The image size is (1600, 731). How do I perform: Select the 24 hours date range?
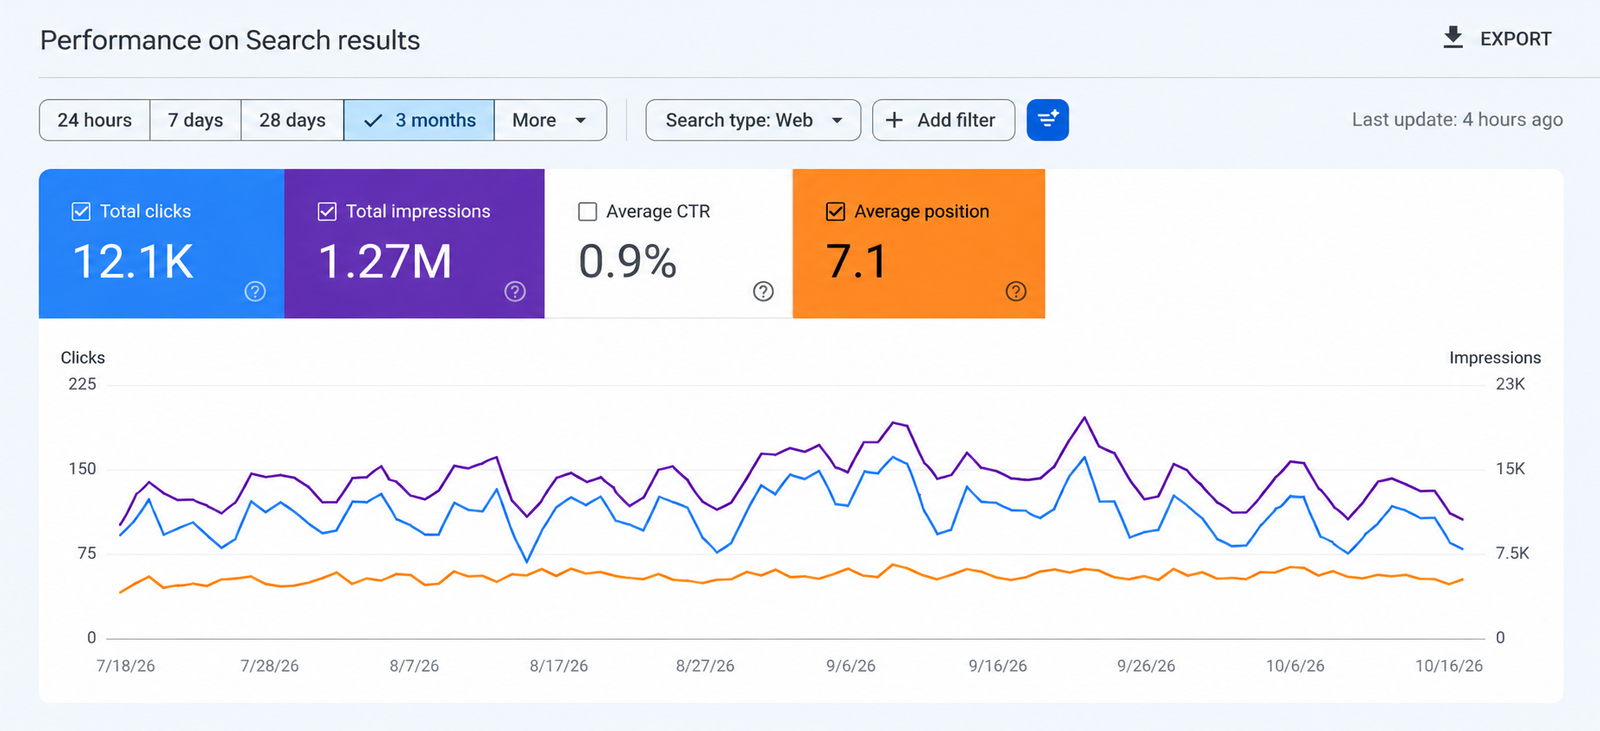[x=95, y=120]
